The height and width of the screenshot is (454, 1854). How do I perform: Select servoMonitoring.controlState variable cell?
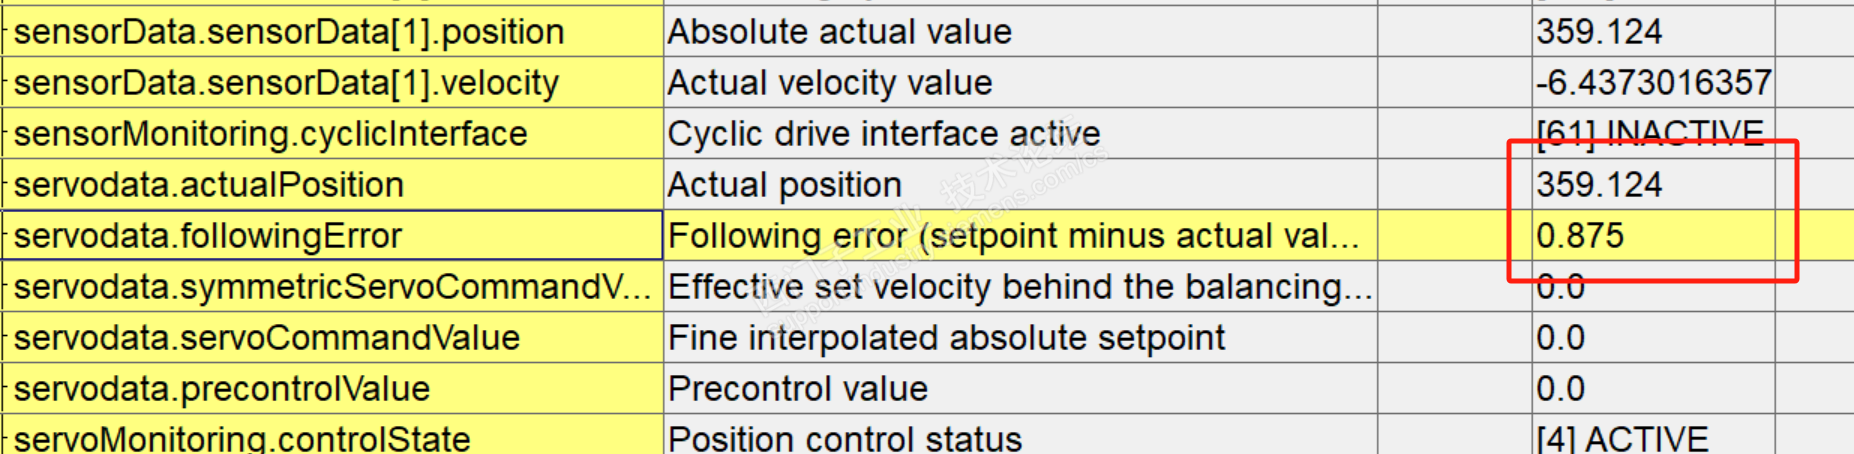pos(242,438)
